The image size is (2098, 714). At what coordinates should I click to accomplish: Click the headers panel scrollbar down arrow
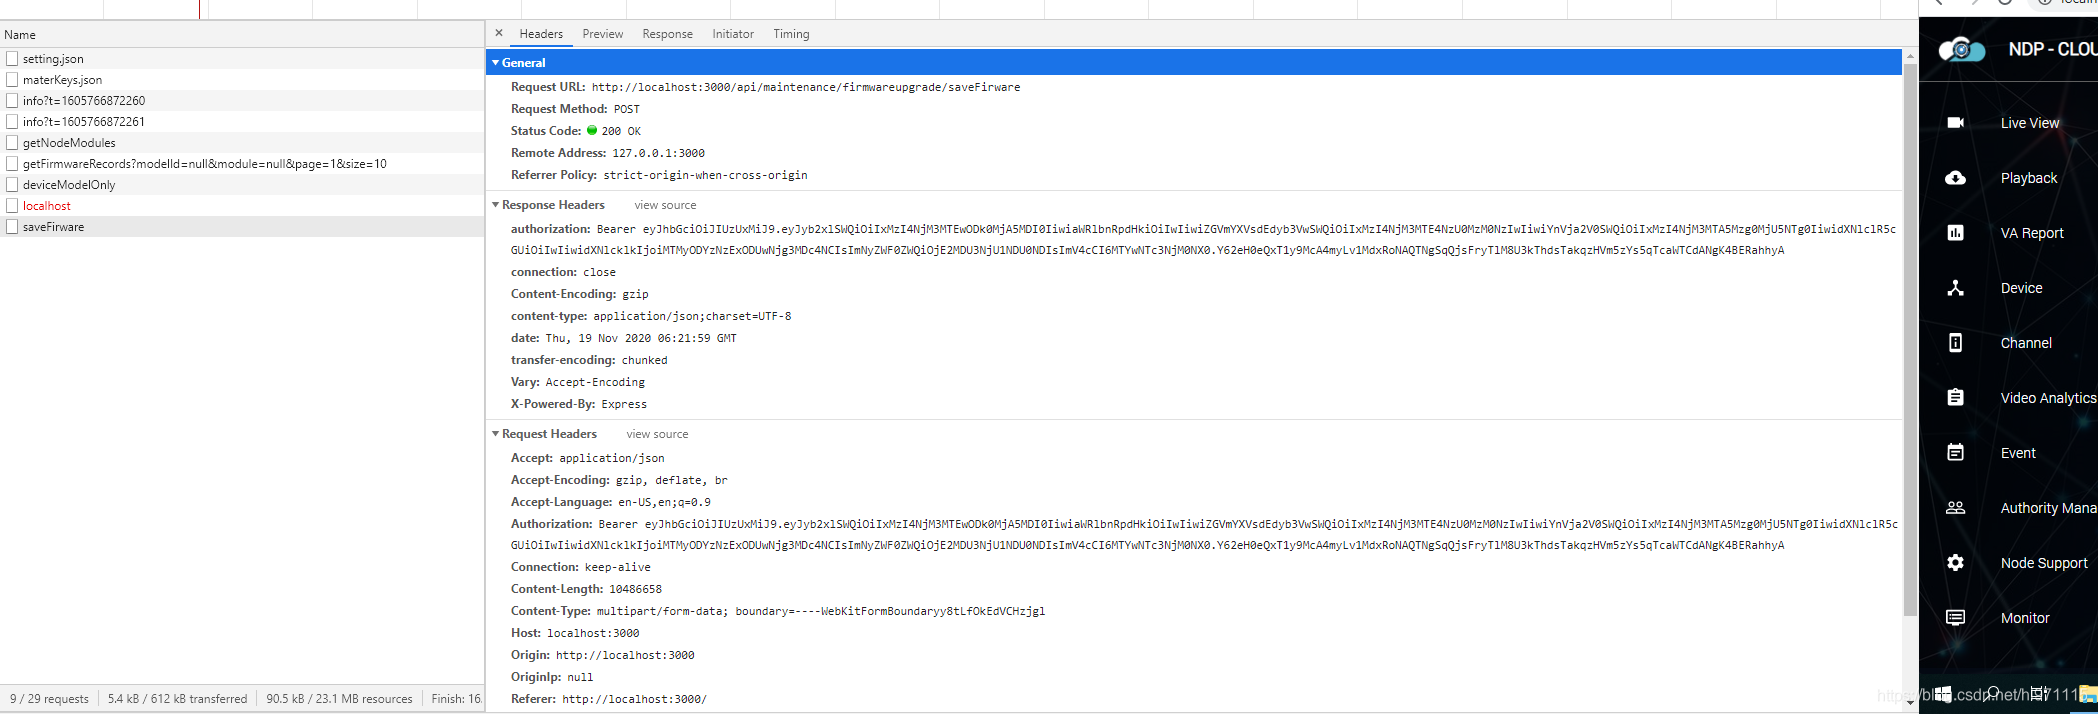[1910, 703]
